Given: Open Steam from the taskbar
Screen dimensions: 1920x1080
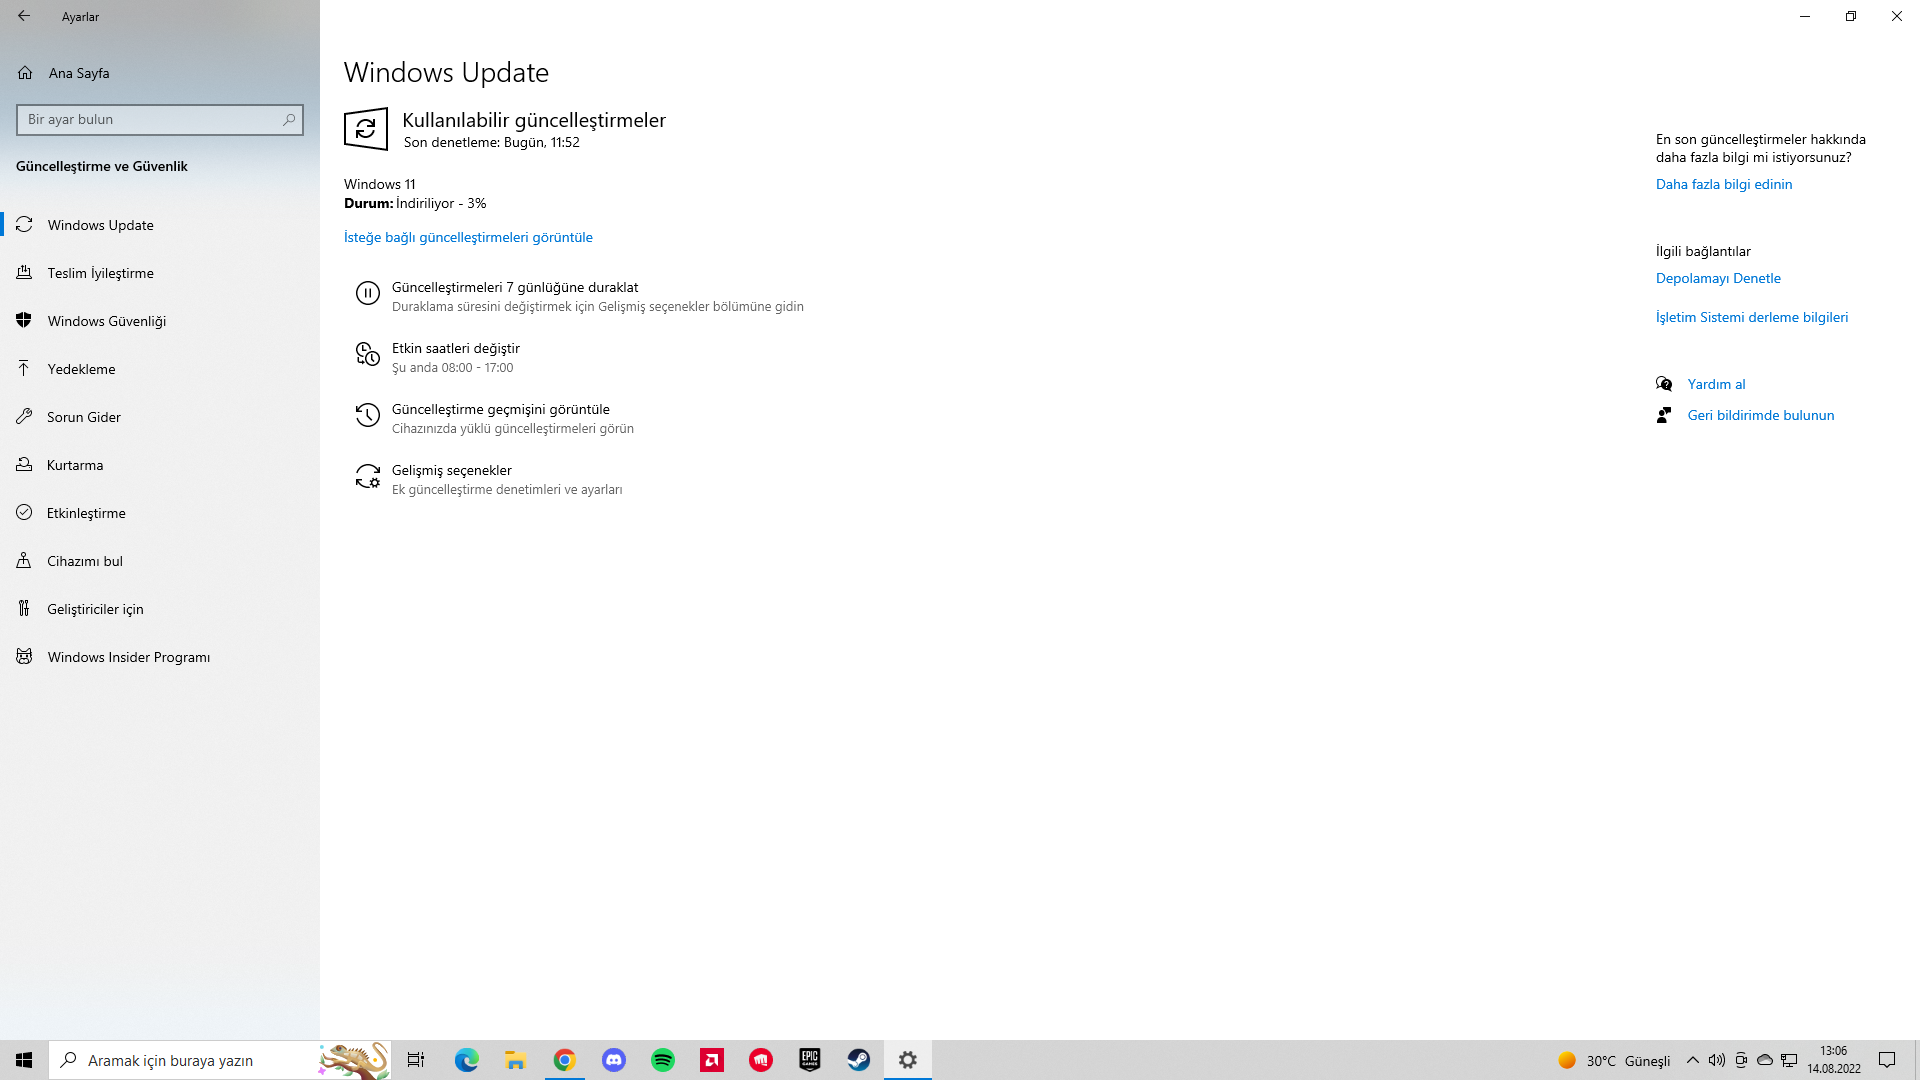Looking at the screenshot, I should pyautogui.click(x=859, y=1060).
